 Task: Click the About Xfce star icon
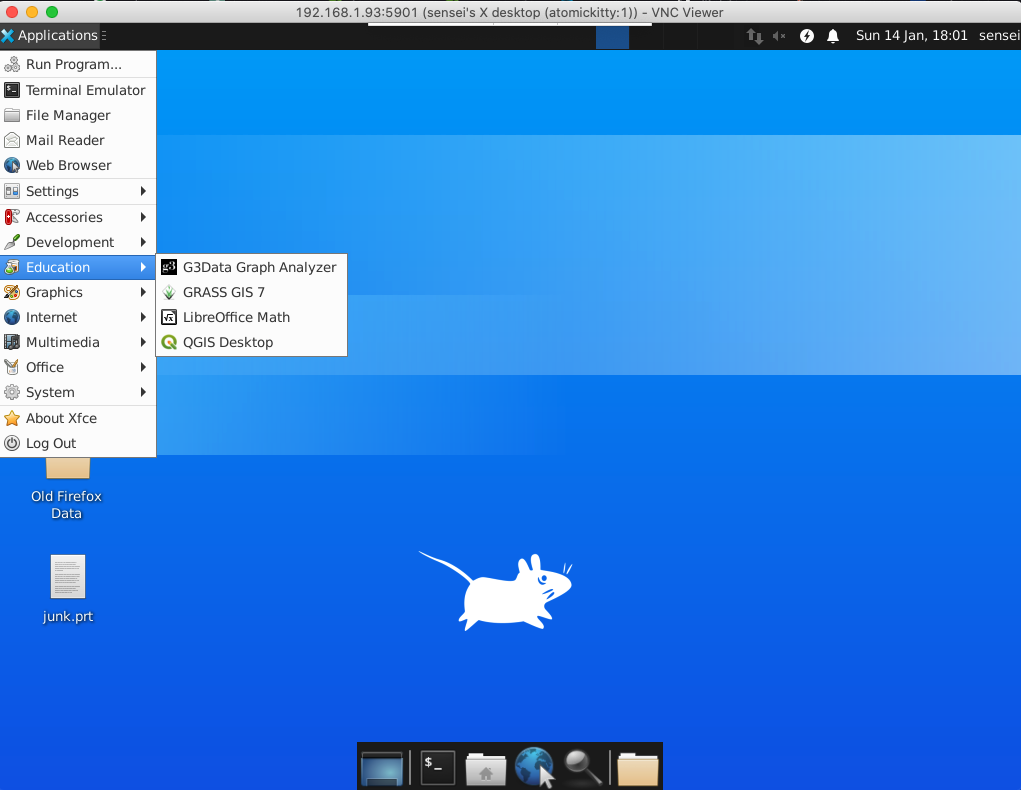click(12, 418)
